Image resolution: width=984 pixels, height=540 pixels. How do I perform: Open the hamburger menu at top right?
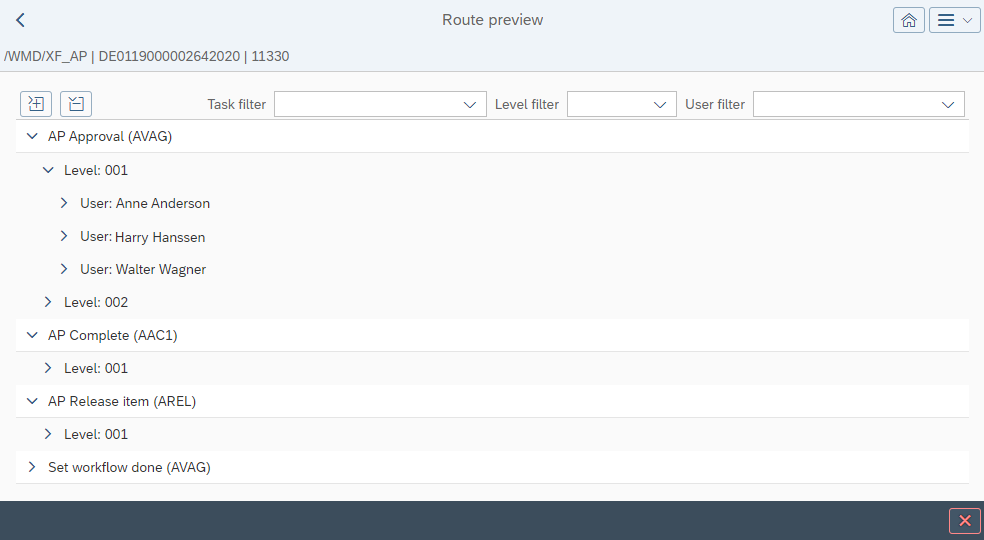tap(954, 20)
